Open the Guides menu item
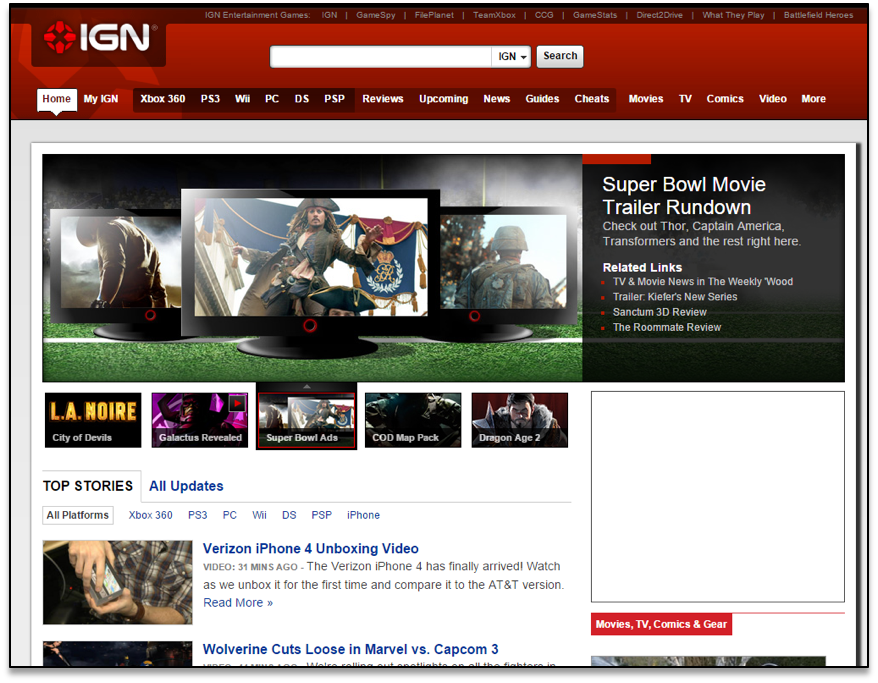 pos(542,99)
